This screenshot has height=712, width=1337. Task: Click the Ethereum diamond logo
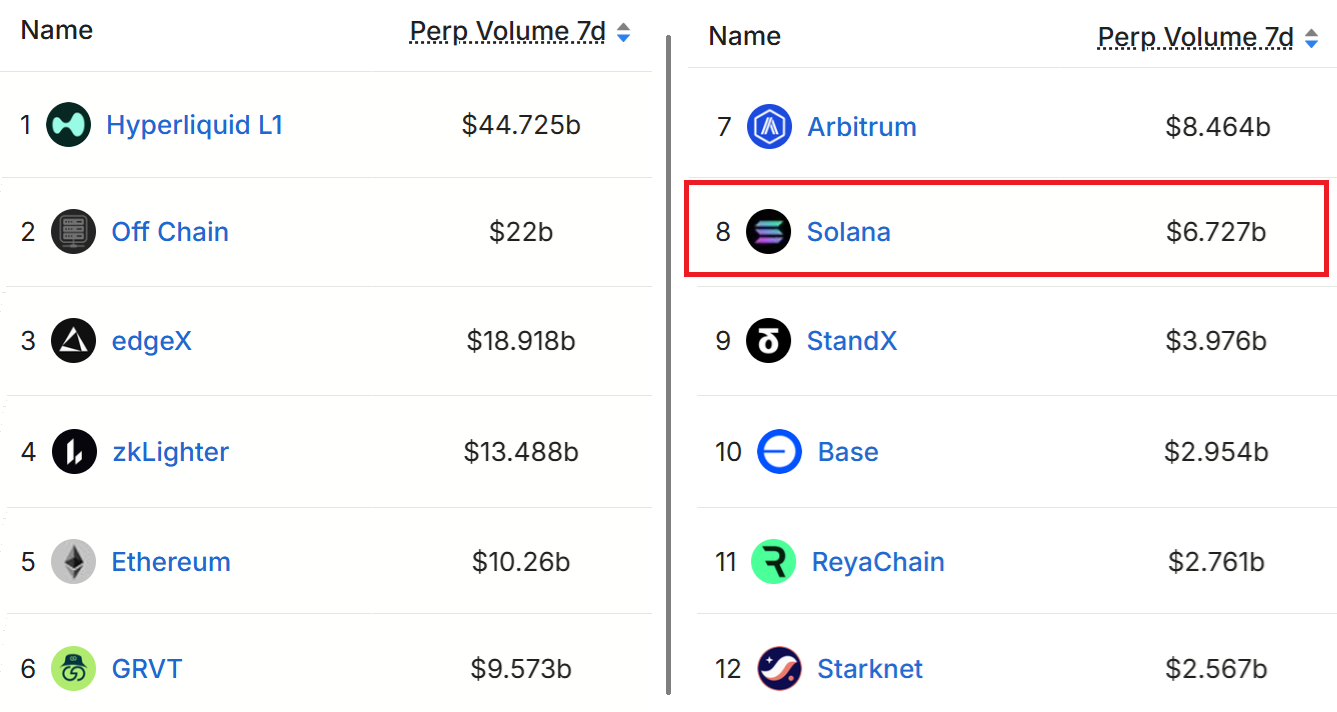(72, 561)
